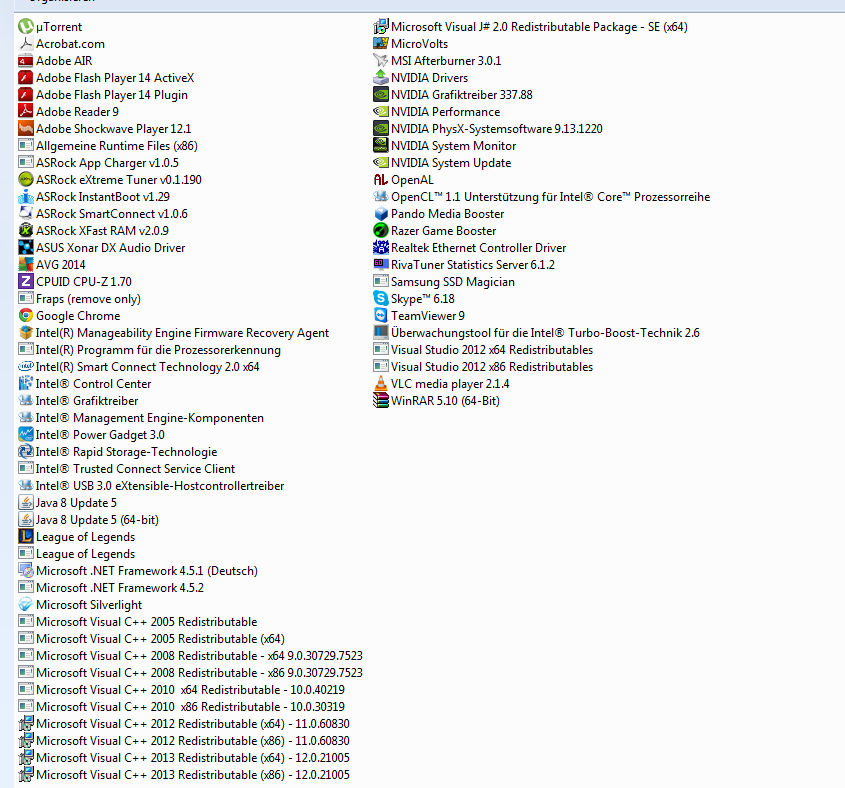The height and width of the screenshot is (788, 845).
Task: Click the Adobe Flash Player 14 ActiveX icon
Action: click(26, 78)
